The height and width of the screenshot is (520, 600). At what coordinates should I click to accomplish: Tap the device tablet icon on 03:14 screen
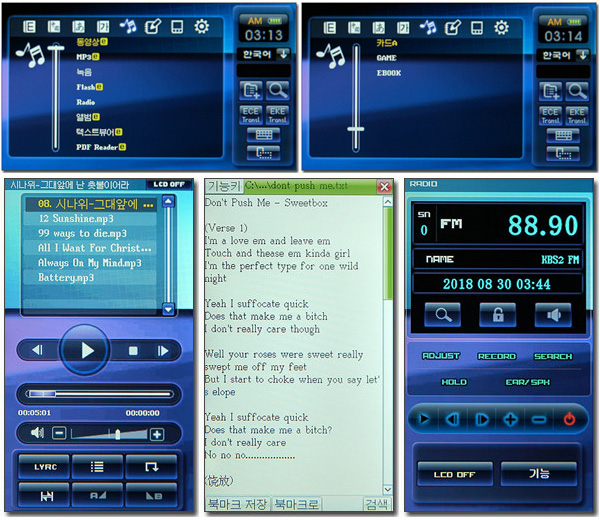(477, 28)
